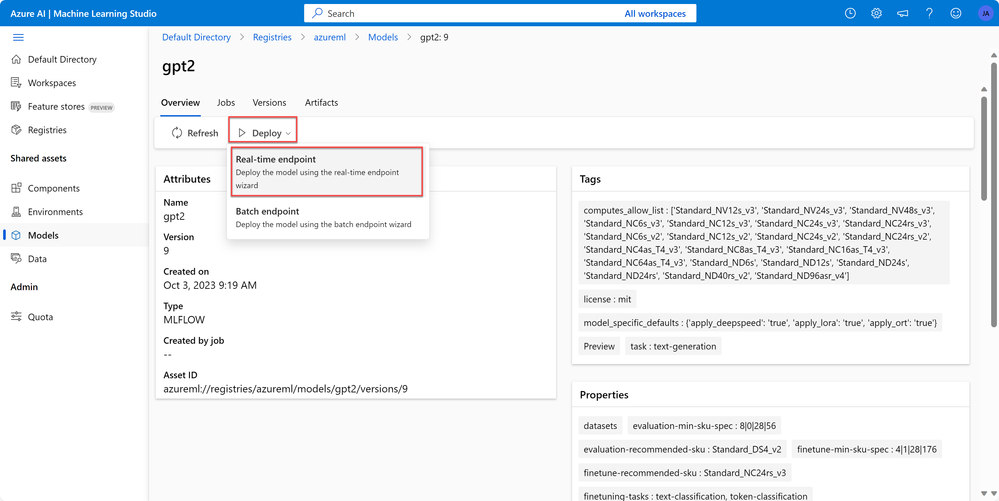
Task: Expand the Deploy dropdown chevron
Action: click(x=289, y=134)
